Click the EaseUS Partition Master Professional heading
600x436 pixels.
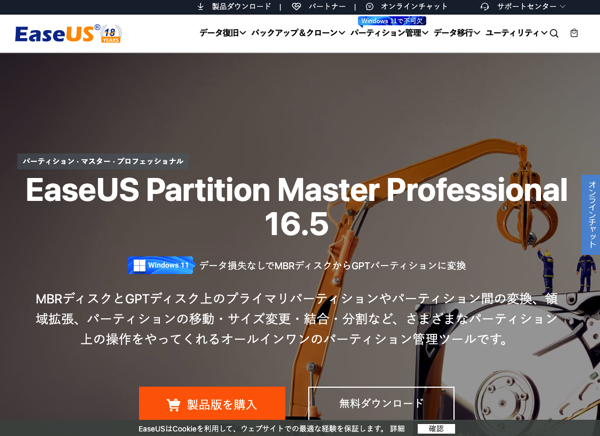click(297, 207)
